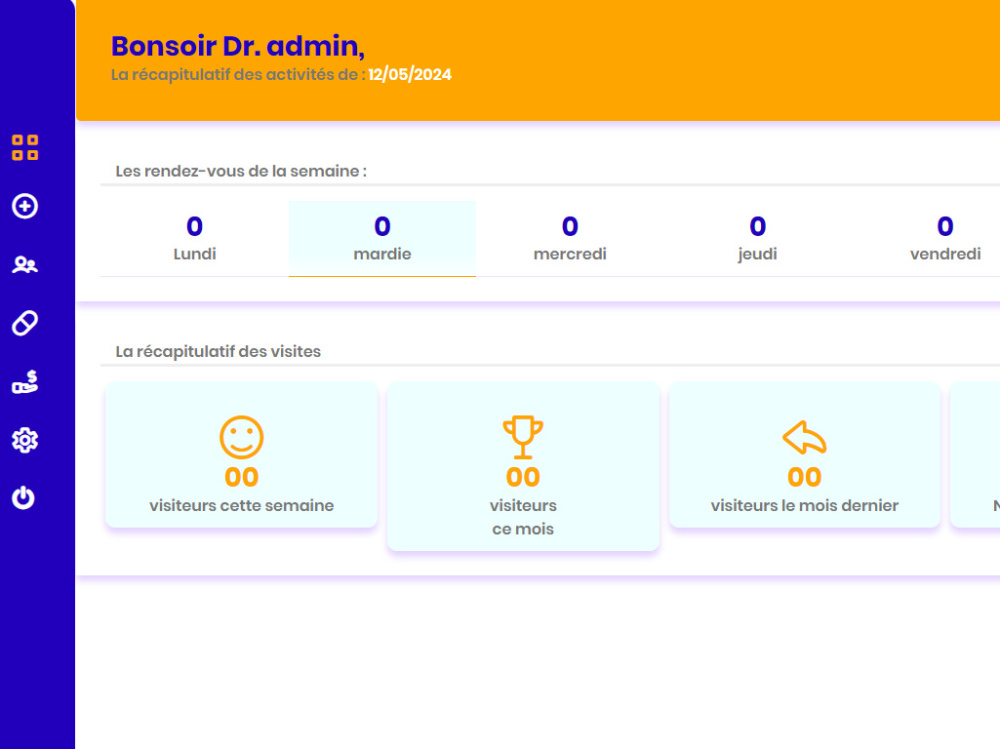Click the date 12/05/2024 in header
Screen dimensions: 1000x749
click(x=410, y=75)
